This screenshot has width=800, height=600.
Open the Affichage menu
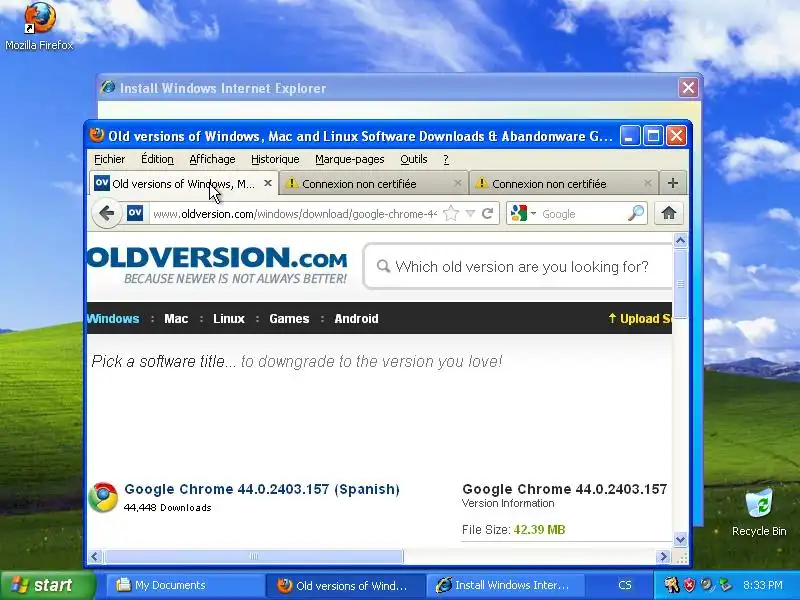(x=212, y=159)
